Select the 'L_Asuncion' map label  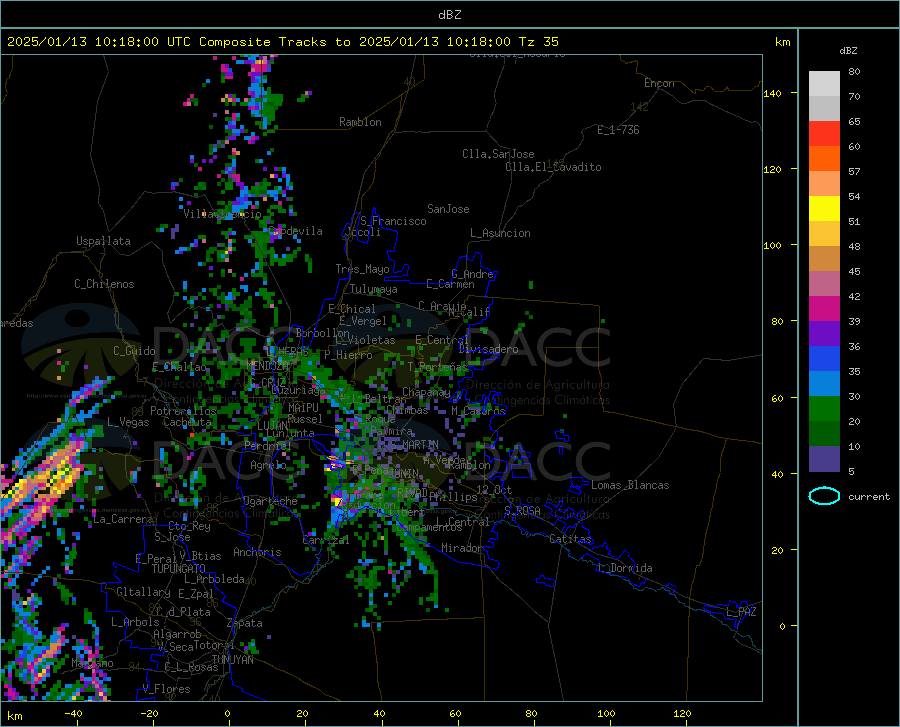[500, 233]
